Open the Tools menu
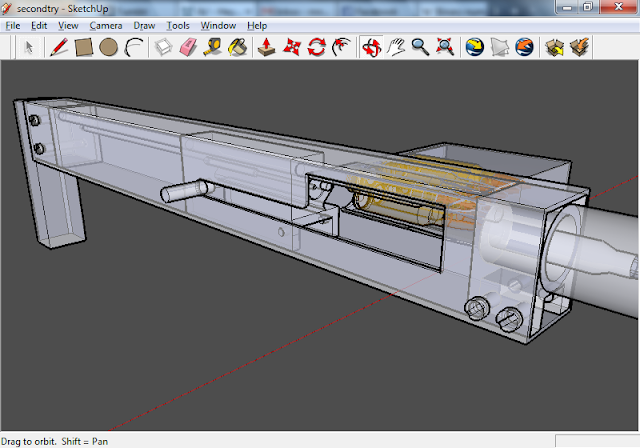This screenshot has height=448, width=640. [x=178, y=26]
